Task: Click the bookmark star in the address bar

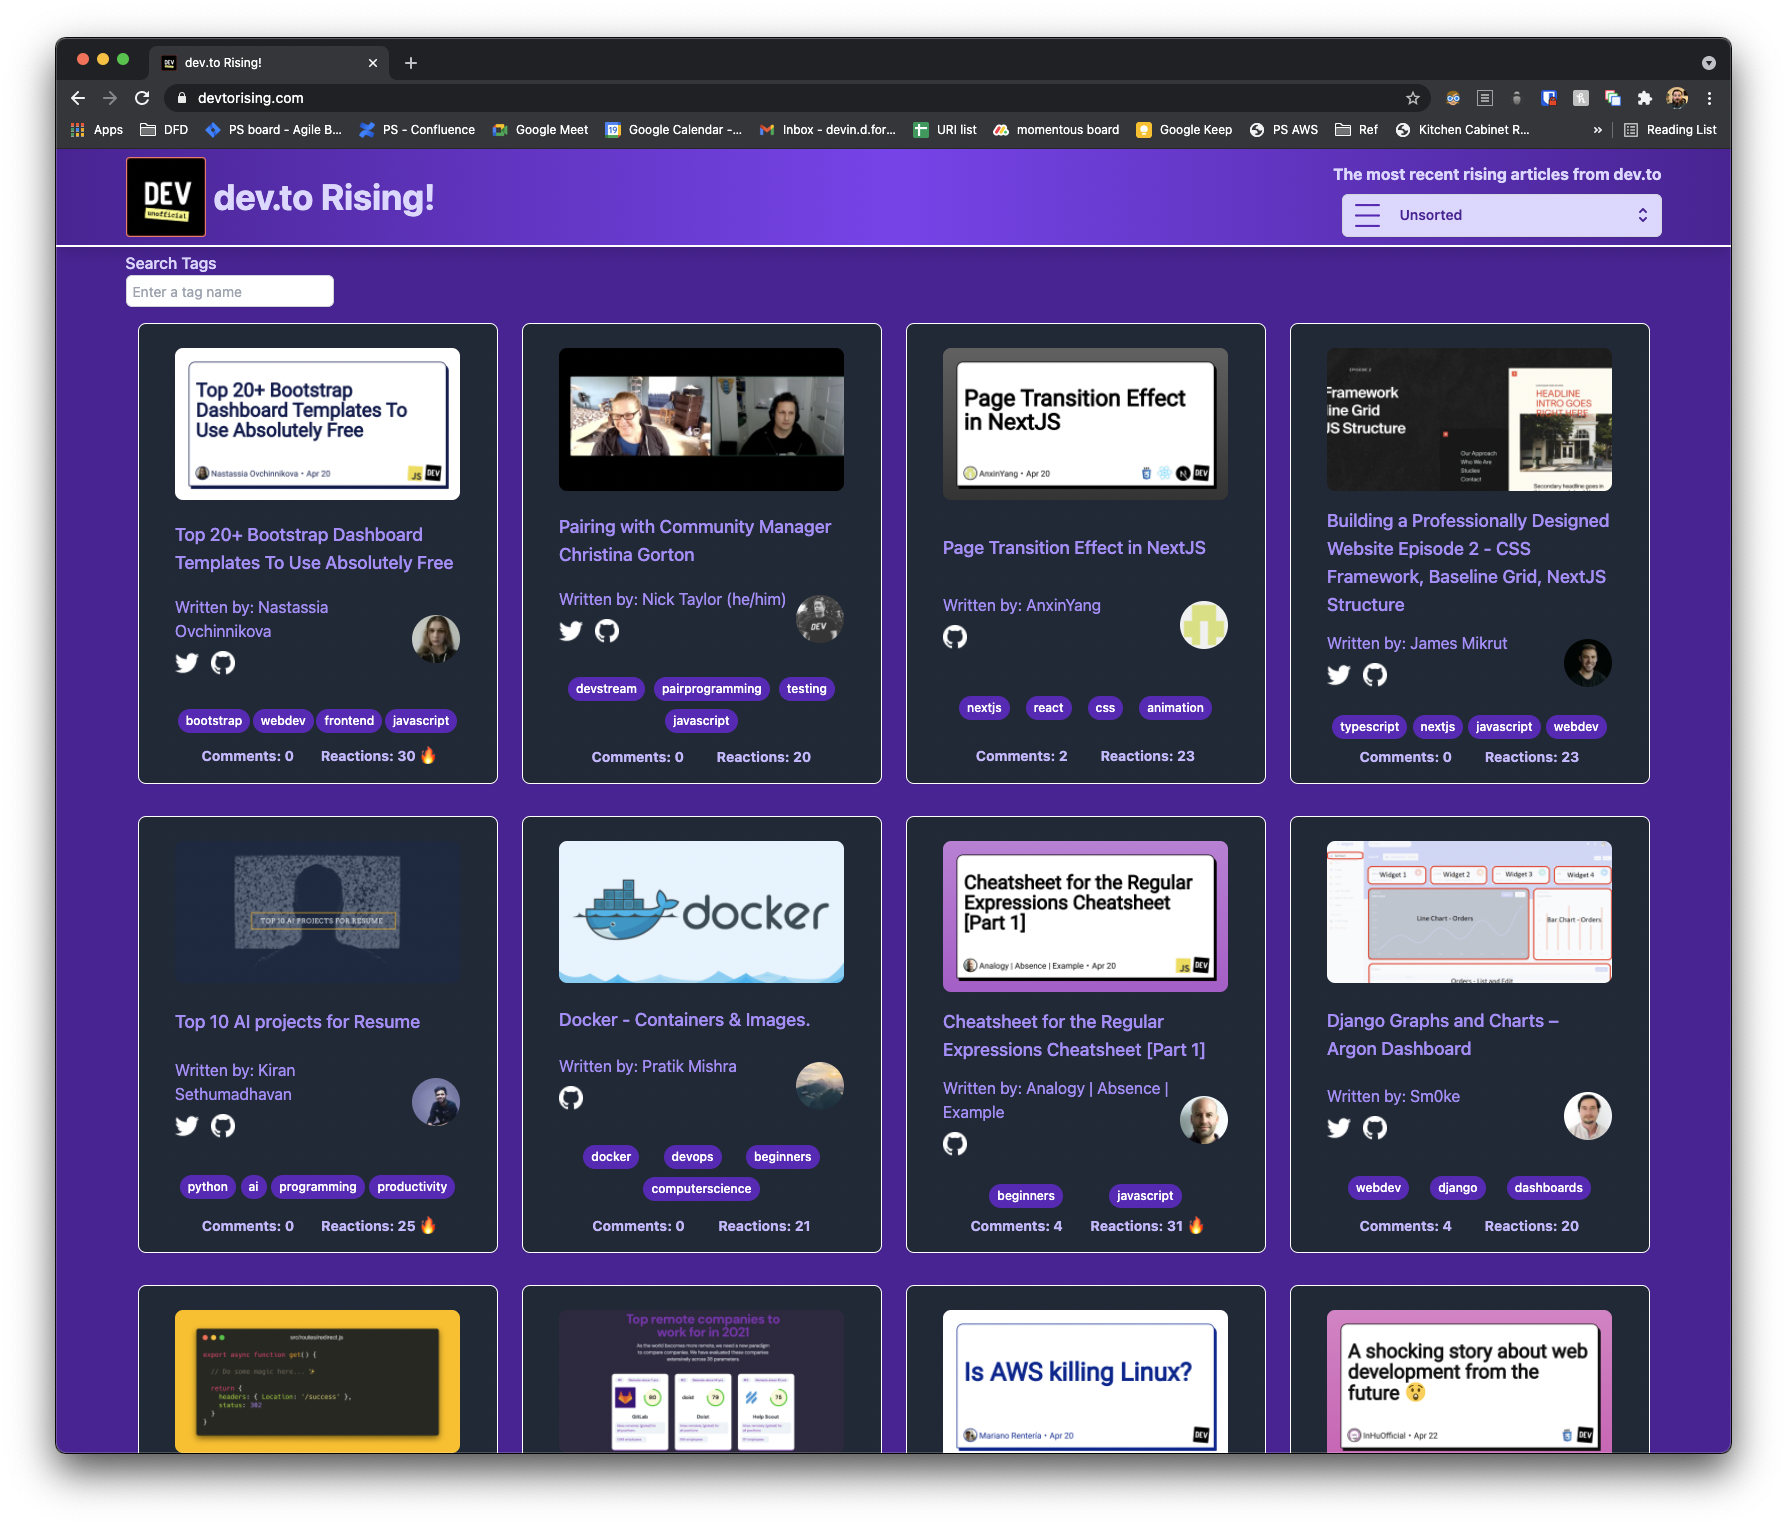Action: click(x=1413, y=98)
